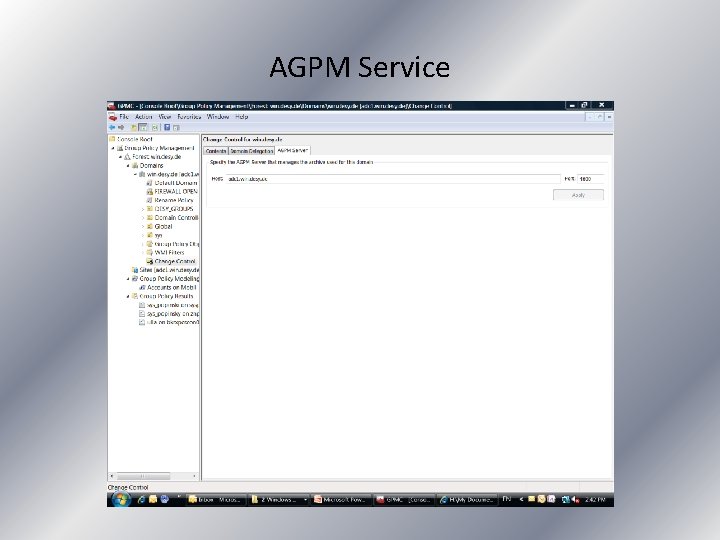Viewport: 720px width, 540px height.
Task: Collapse the Domains node
Action: 128,165
